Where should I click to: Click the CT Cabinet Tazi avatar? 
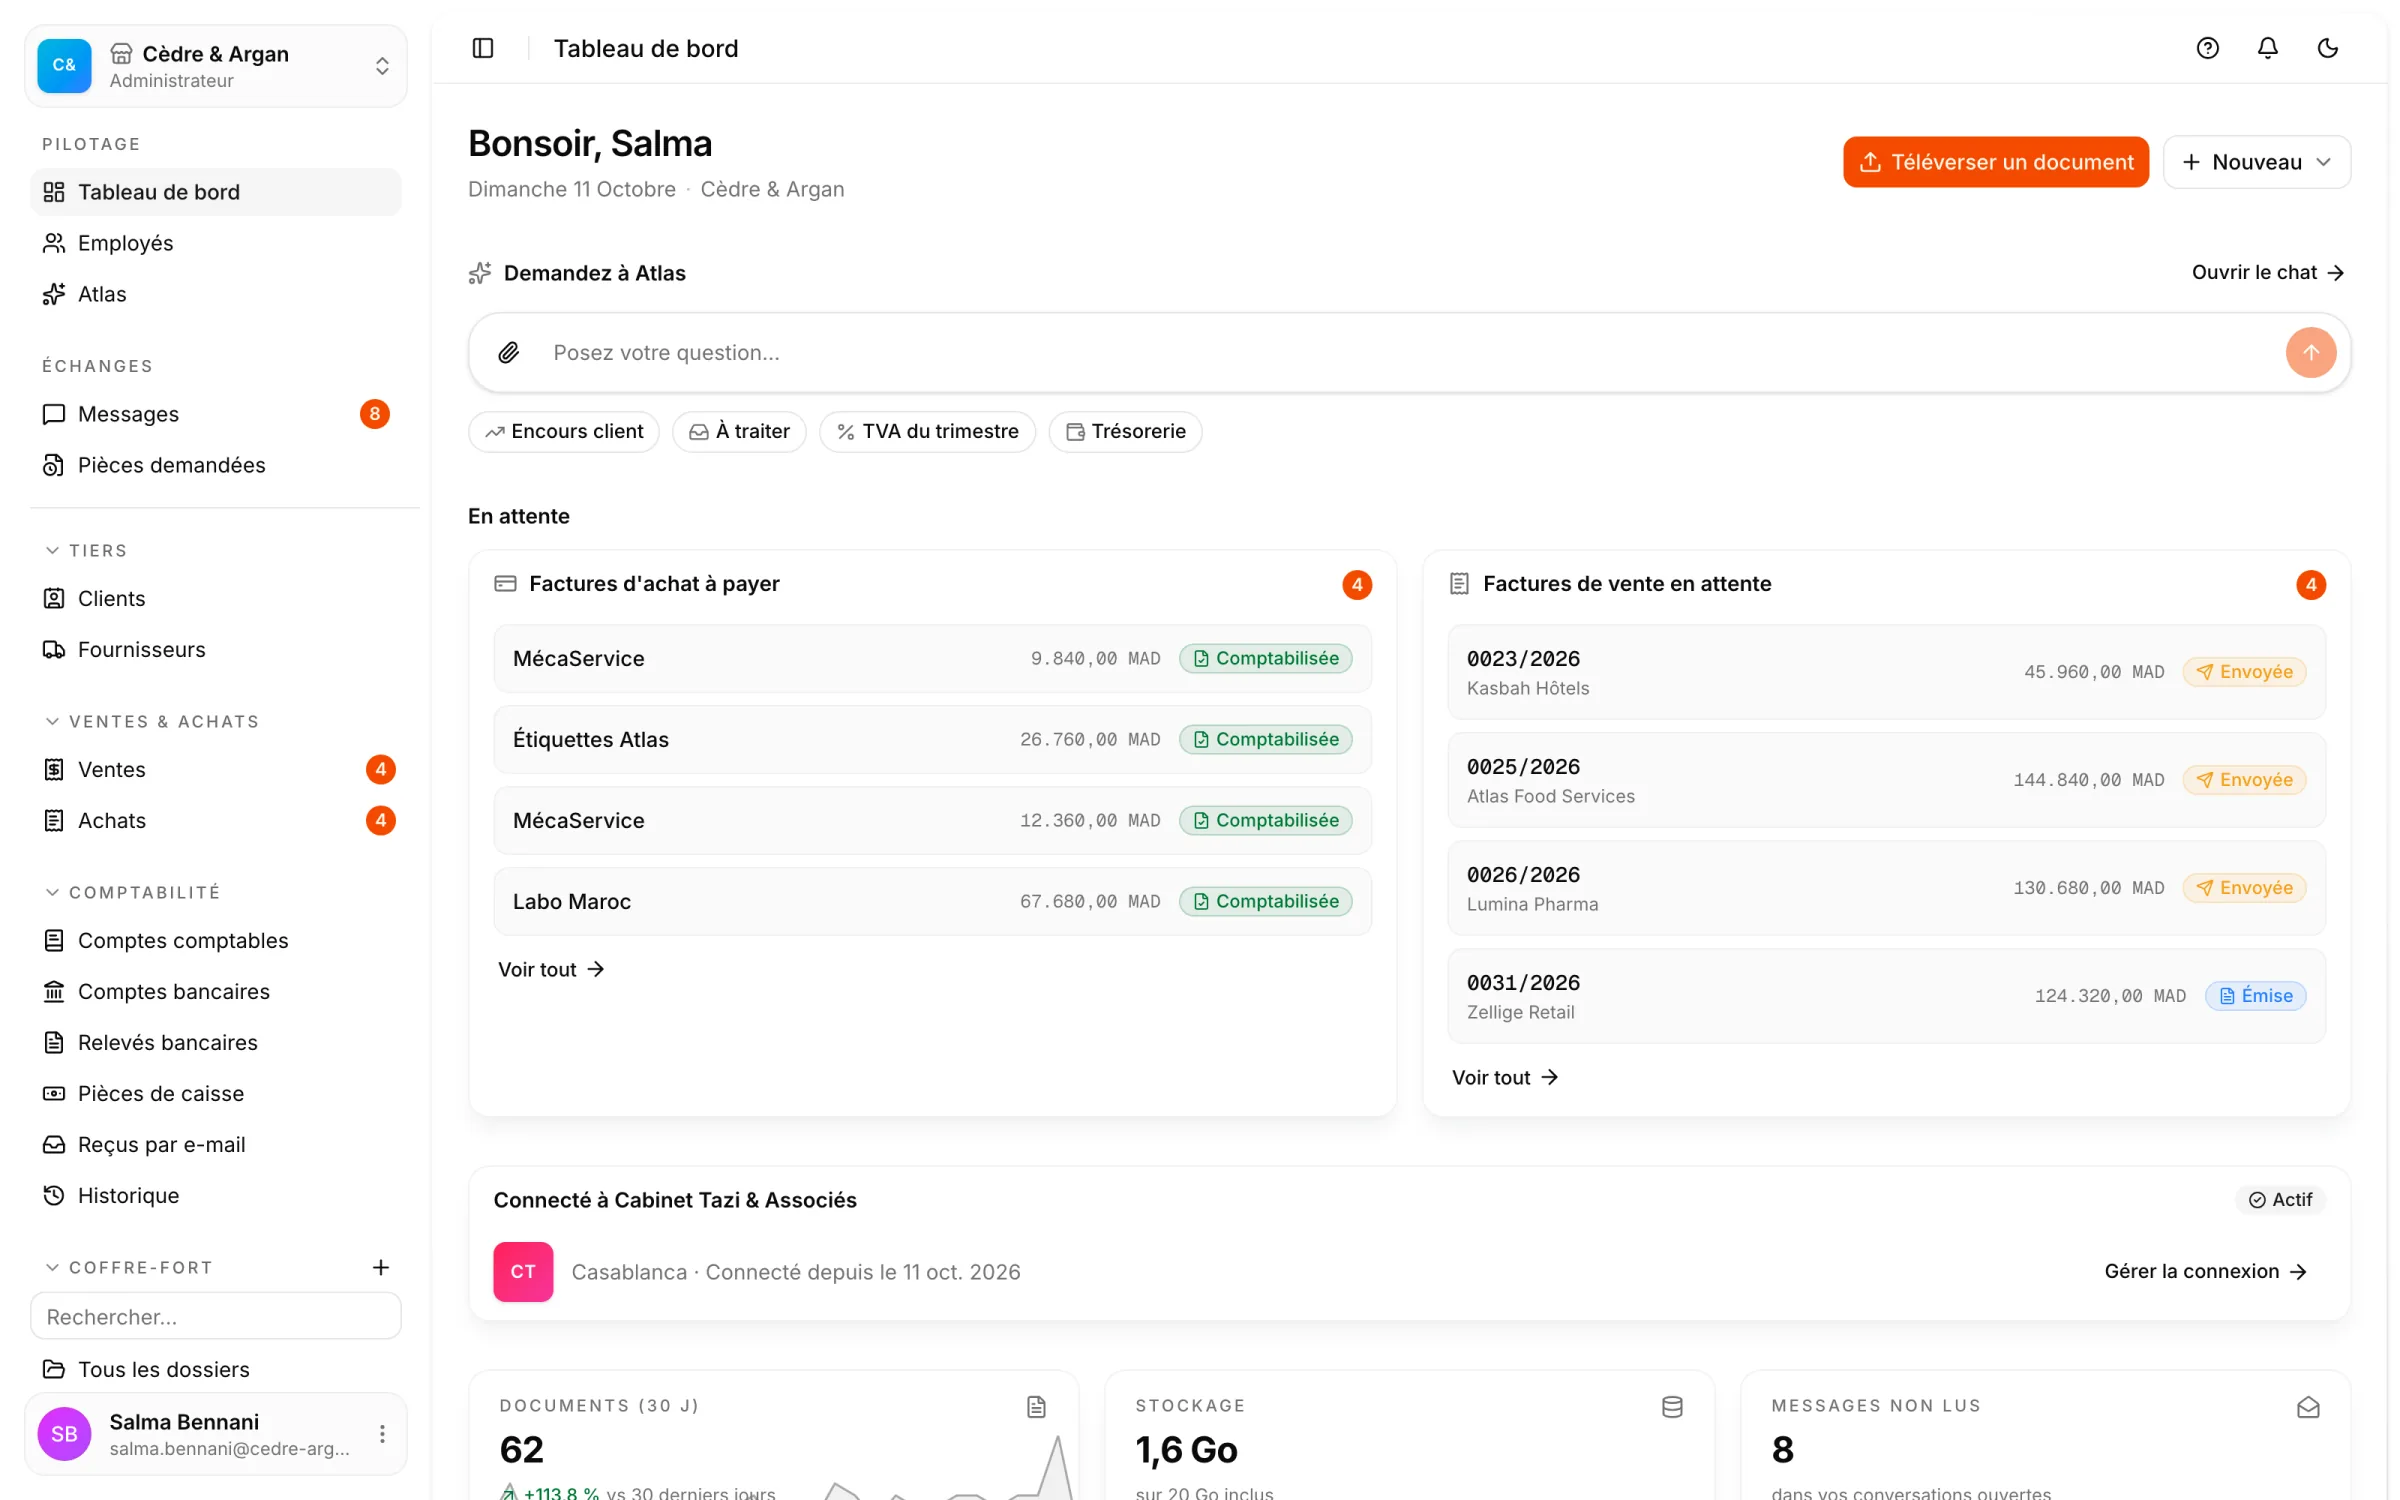tap(523, 1271)
